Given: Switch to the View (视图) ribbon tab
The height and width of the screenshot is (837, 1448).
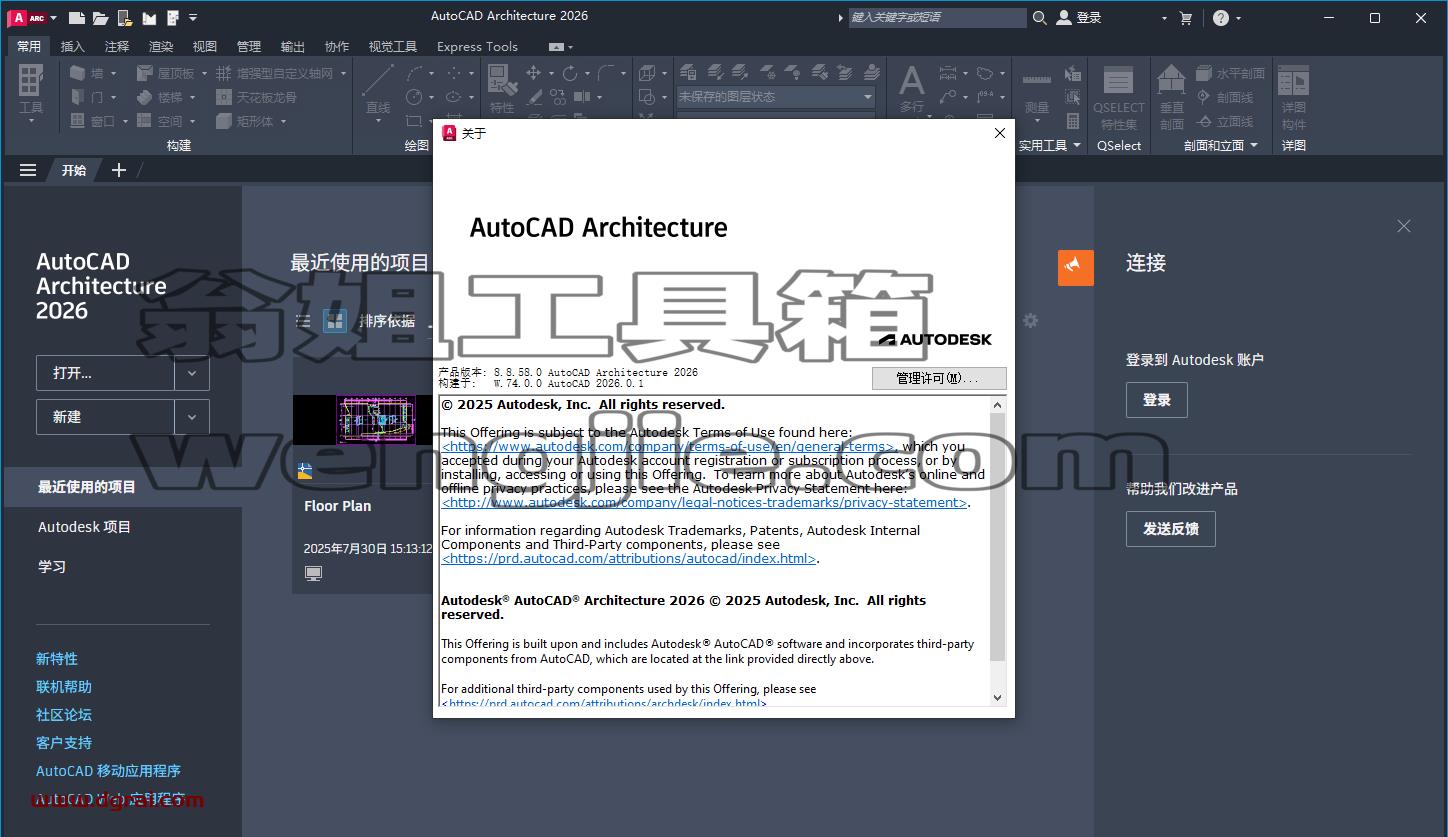Looking at the screenshot, I should (x=205, y=46).
